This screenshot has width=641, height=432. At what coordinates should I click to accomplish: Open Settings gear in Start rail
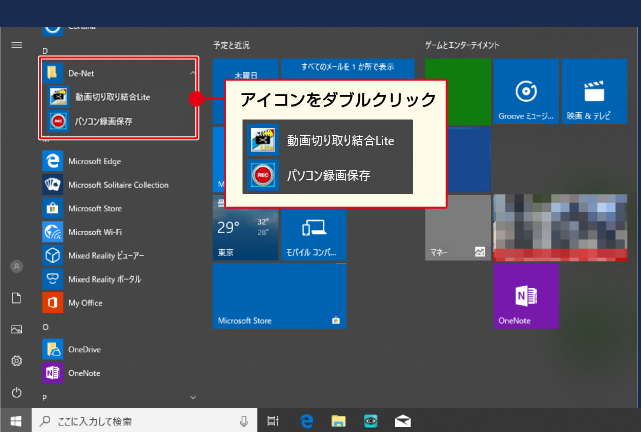coord(16,361)
